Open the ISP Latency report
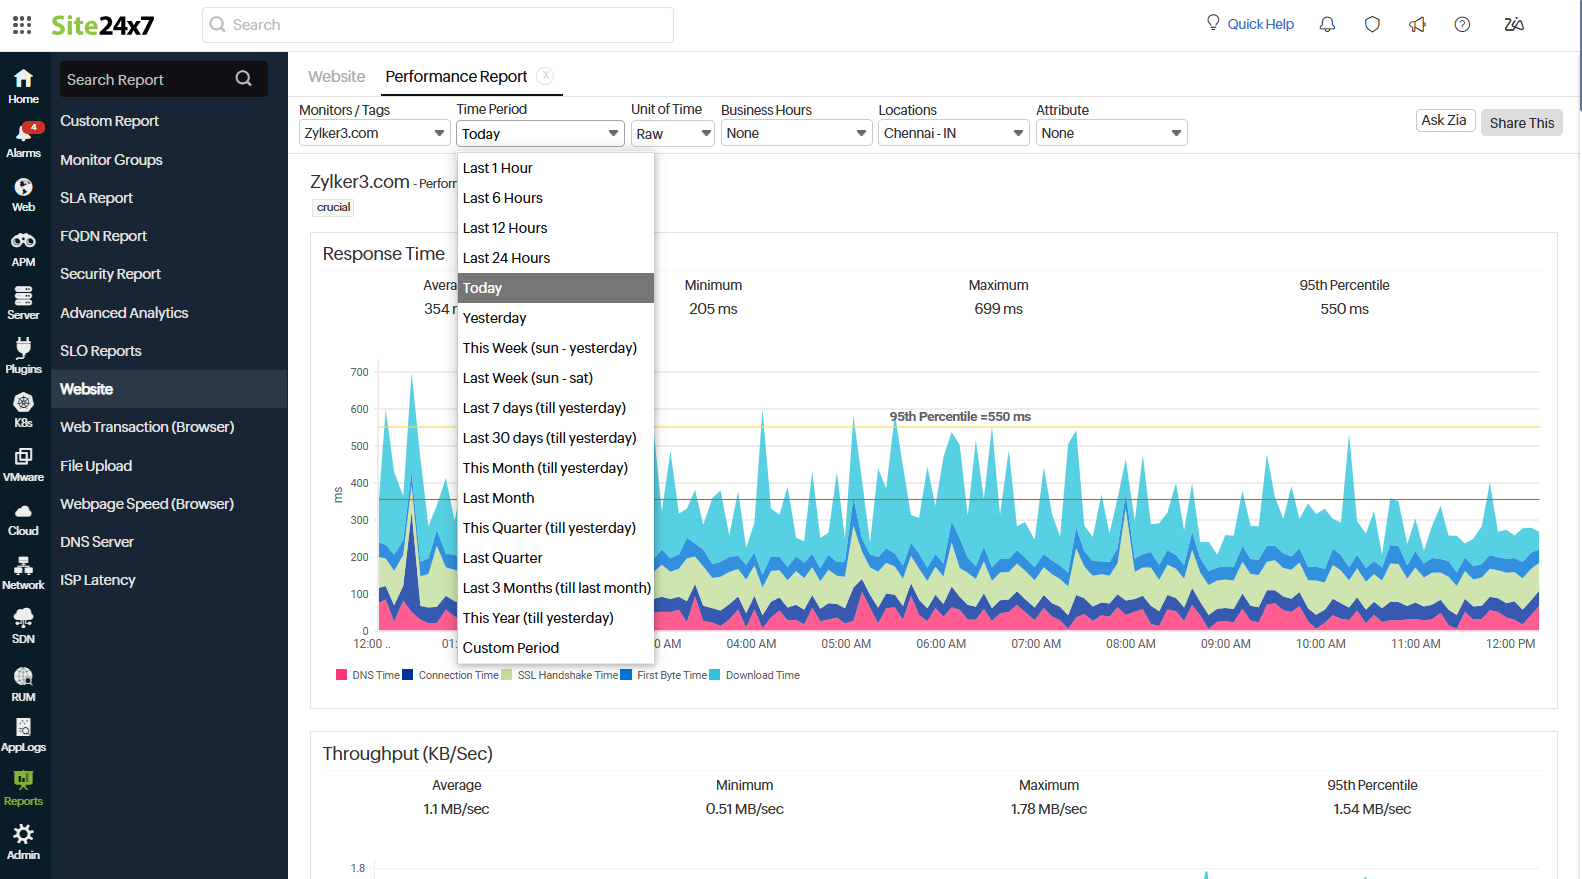Viewport: 1582px width, 879px height. pyautogui.click(x=98, y=580)
